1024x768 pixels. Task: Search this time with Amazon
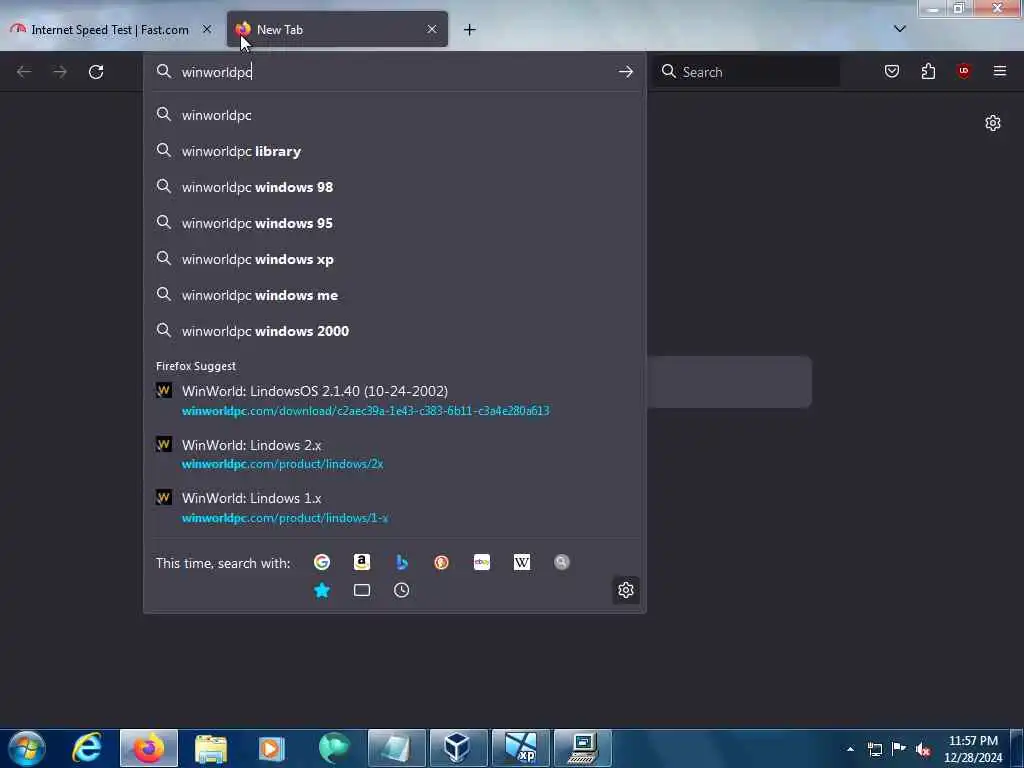pyautogui.click(x=362, y=562)
